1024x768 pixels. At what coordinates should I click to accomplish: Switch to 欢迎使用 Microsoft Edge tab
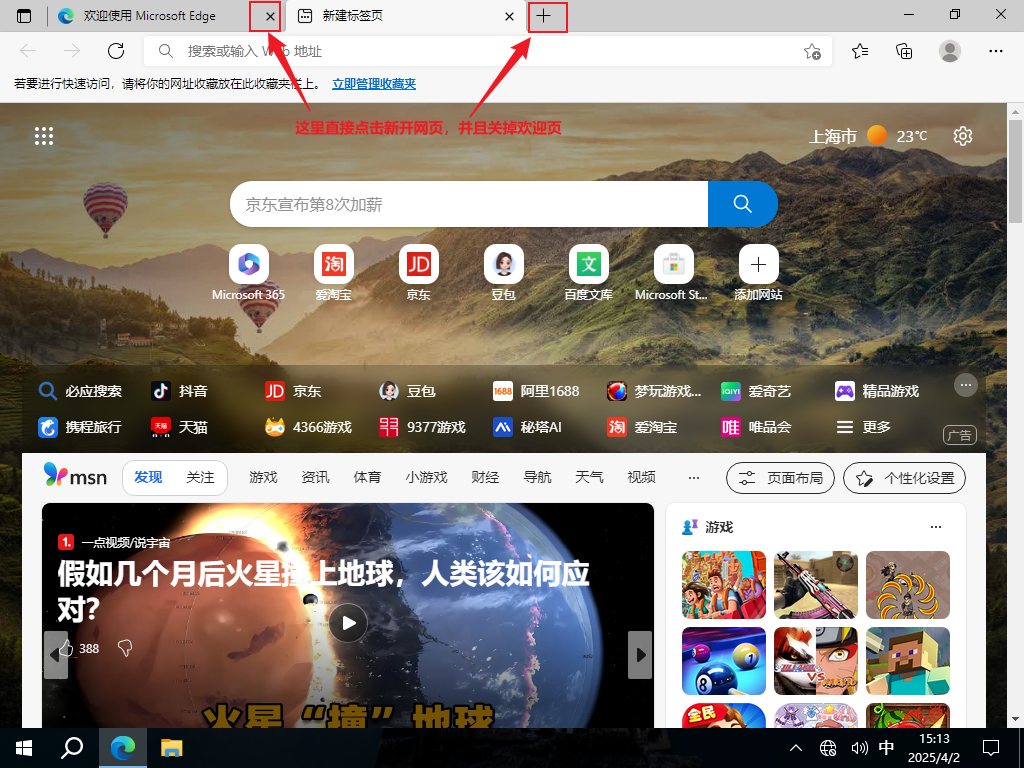click(150, 16)
